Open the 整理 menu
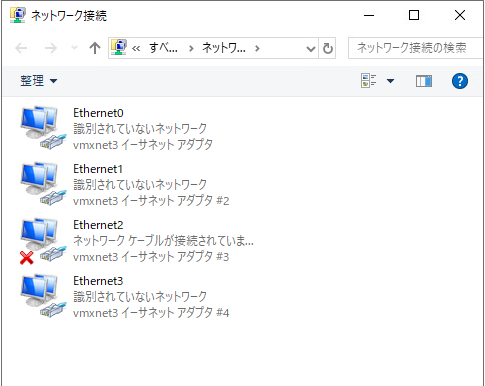485x386 pixels. (38, 81)
